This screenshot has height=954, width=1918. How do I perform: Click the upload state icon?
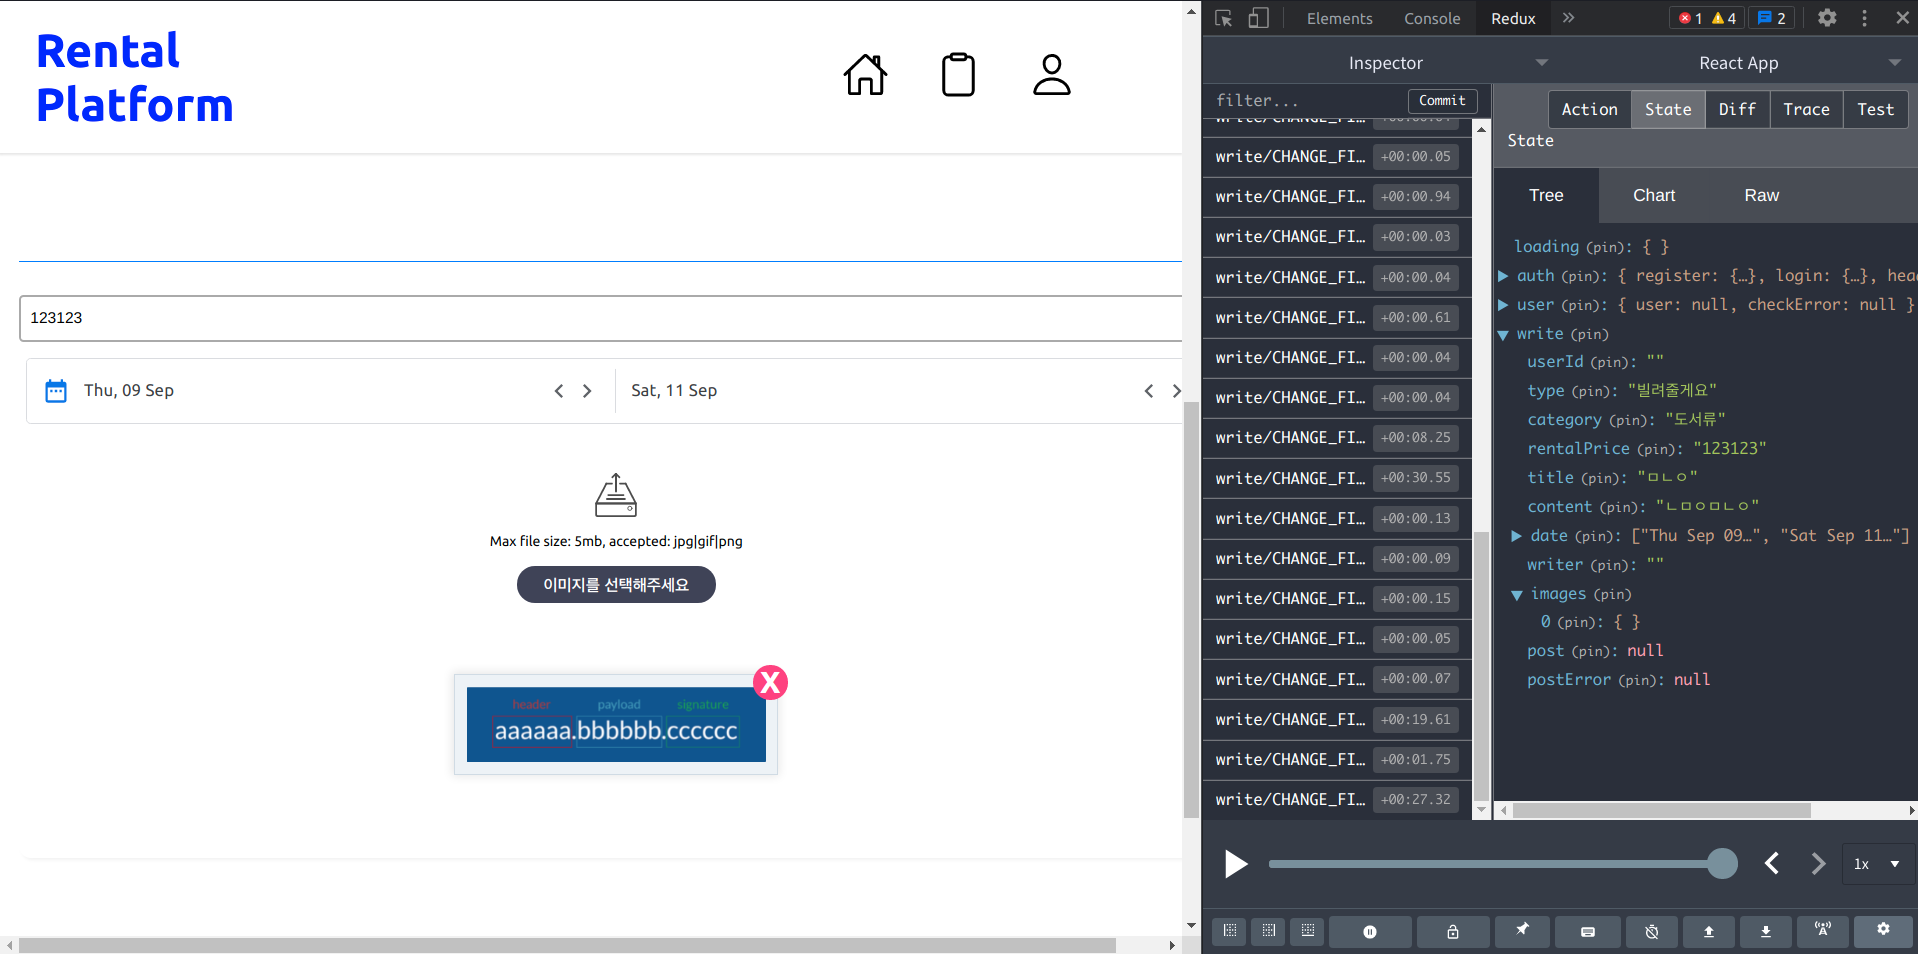(x=1709, y=931)
